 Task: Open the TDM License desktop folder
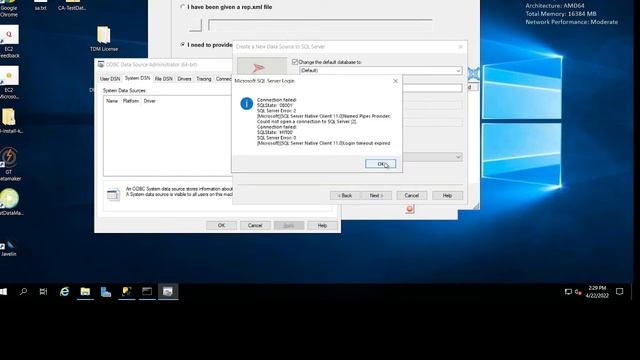click(x=104, y=39)
